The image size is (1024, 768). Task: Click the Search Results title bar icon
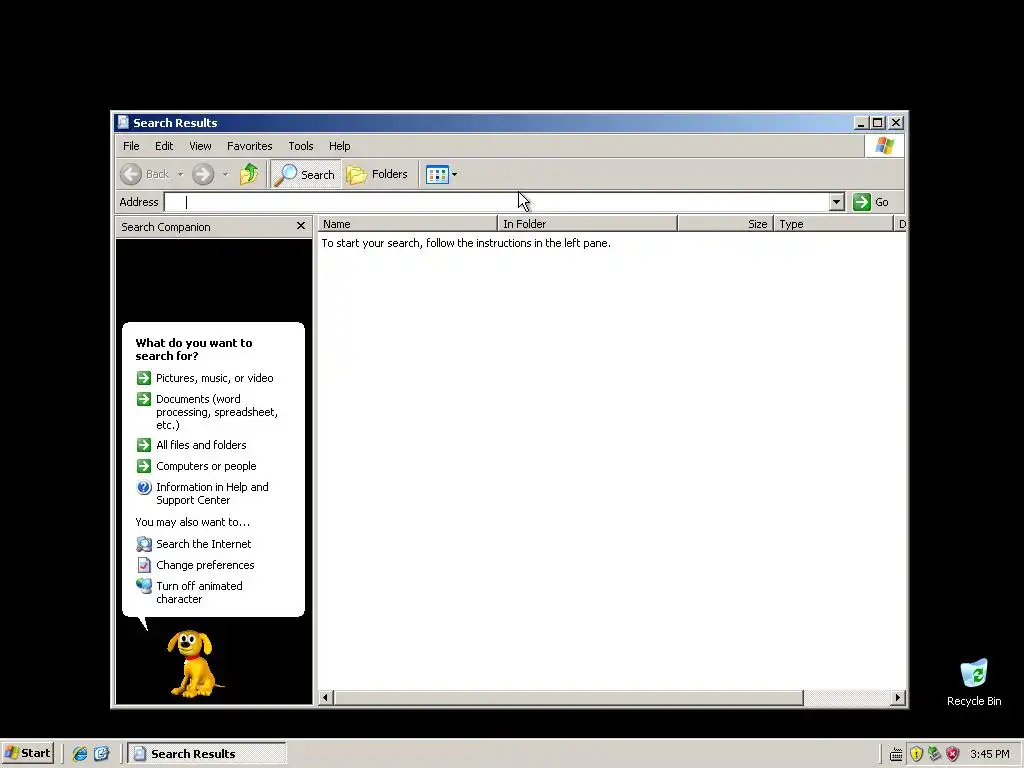coord(123,122)
